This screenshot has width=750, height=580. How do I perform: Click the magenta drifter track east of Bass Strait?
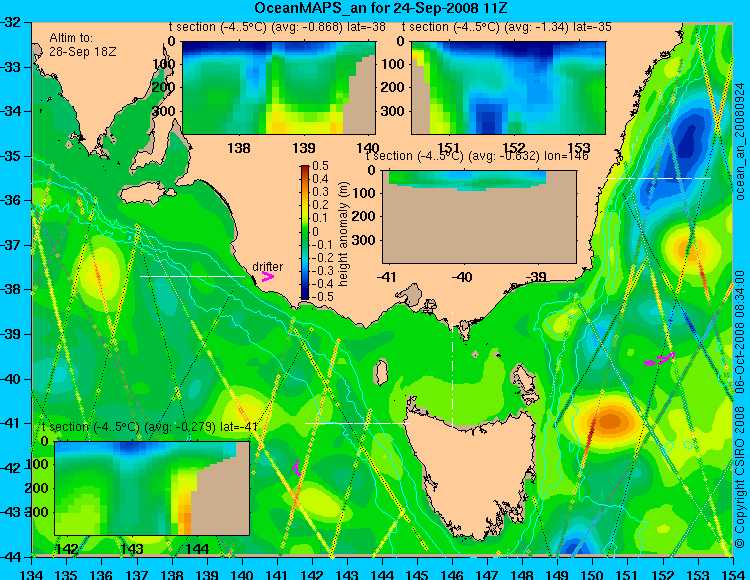(660, 359)
